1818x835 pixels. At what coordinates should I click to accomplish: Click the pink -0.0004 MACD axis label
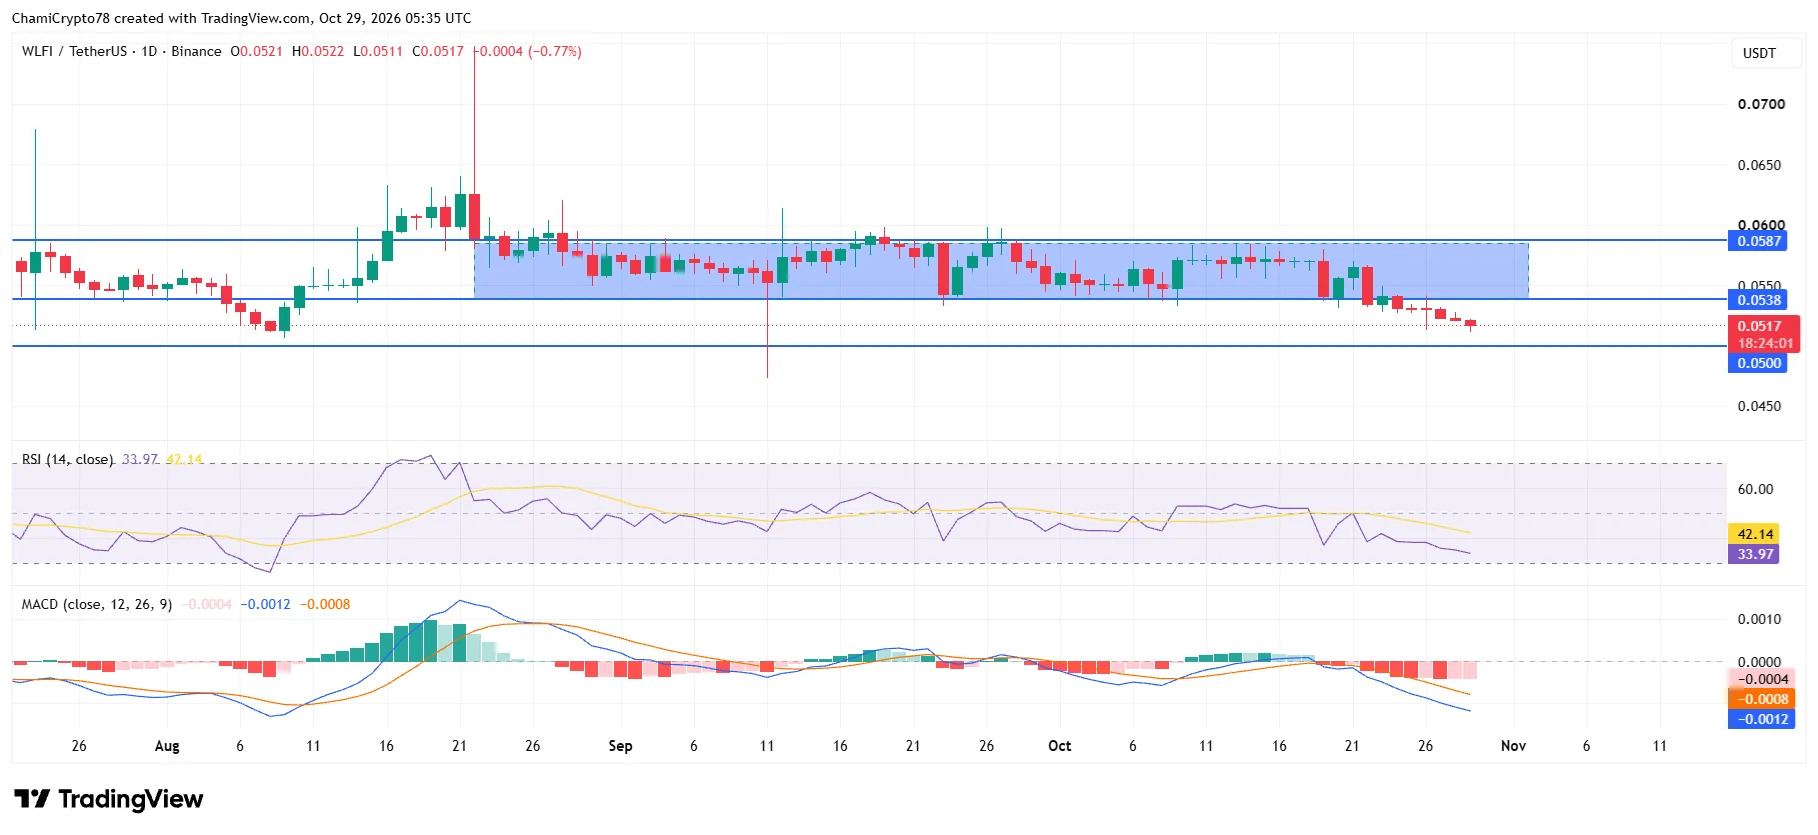[x=1762, y=679]
